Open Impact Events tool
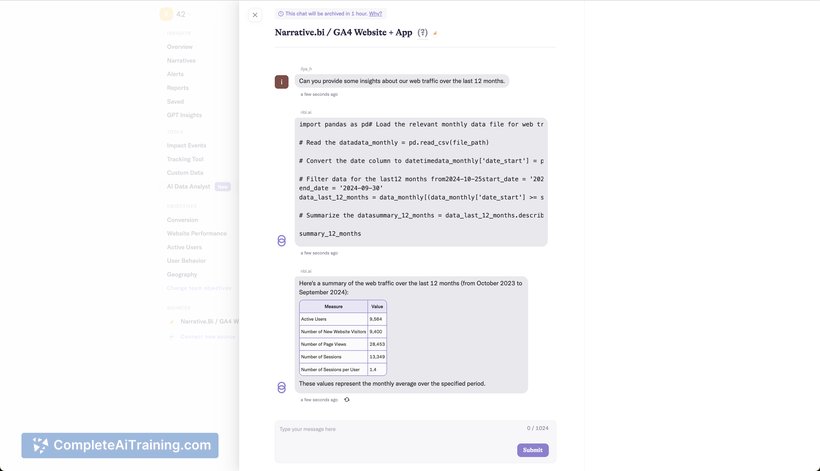The height and width of the screenshot is (471, 820). coord(186,145)
